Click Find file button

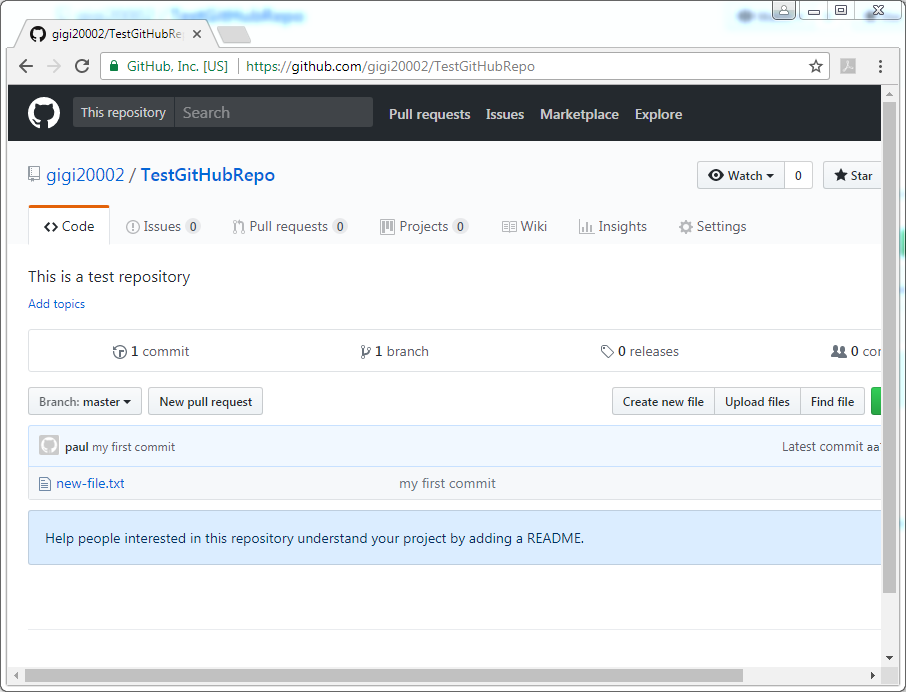[x=833, y=401]
